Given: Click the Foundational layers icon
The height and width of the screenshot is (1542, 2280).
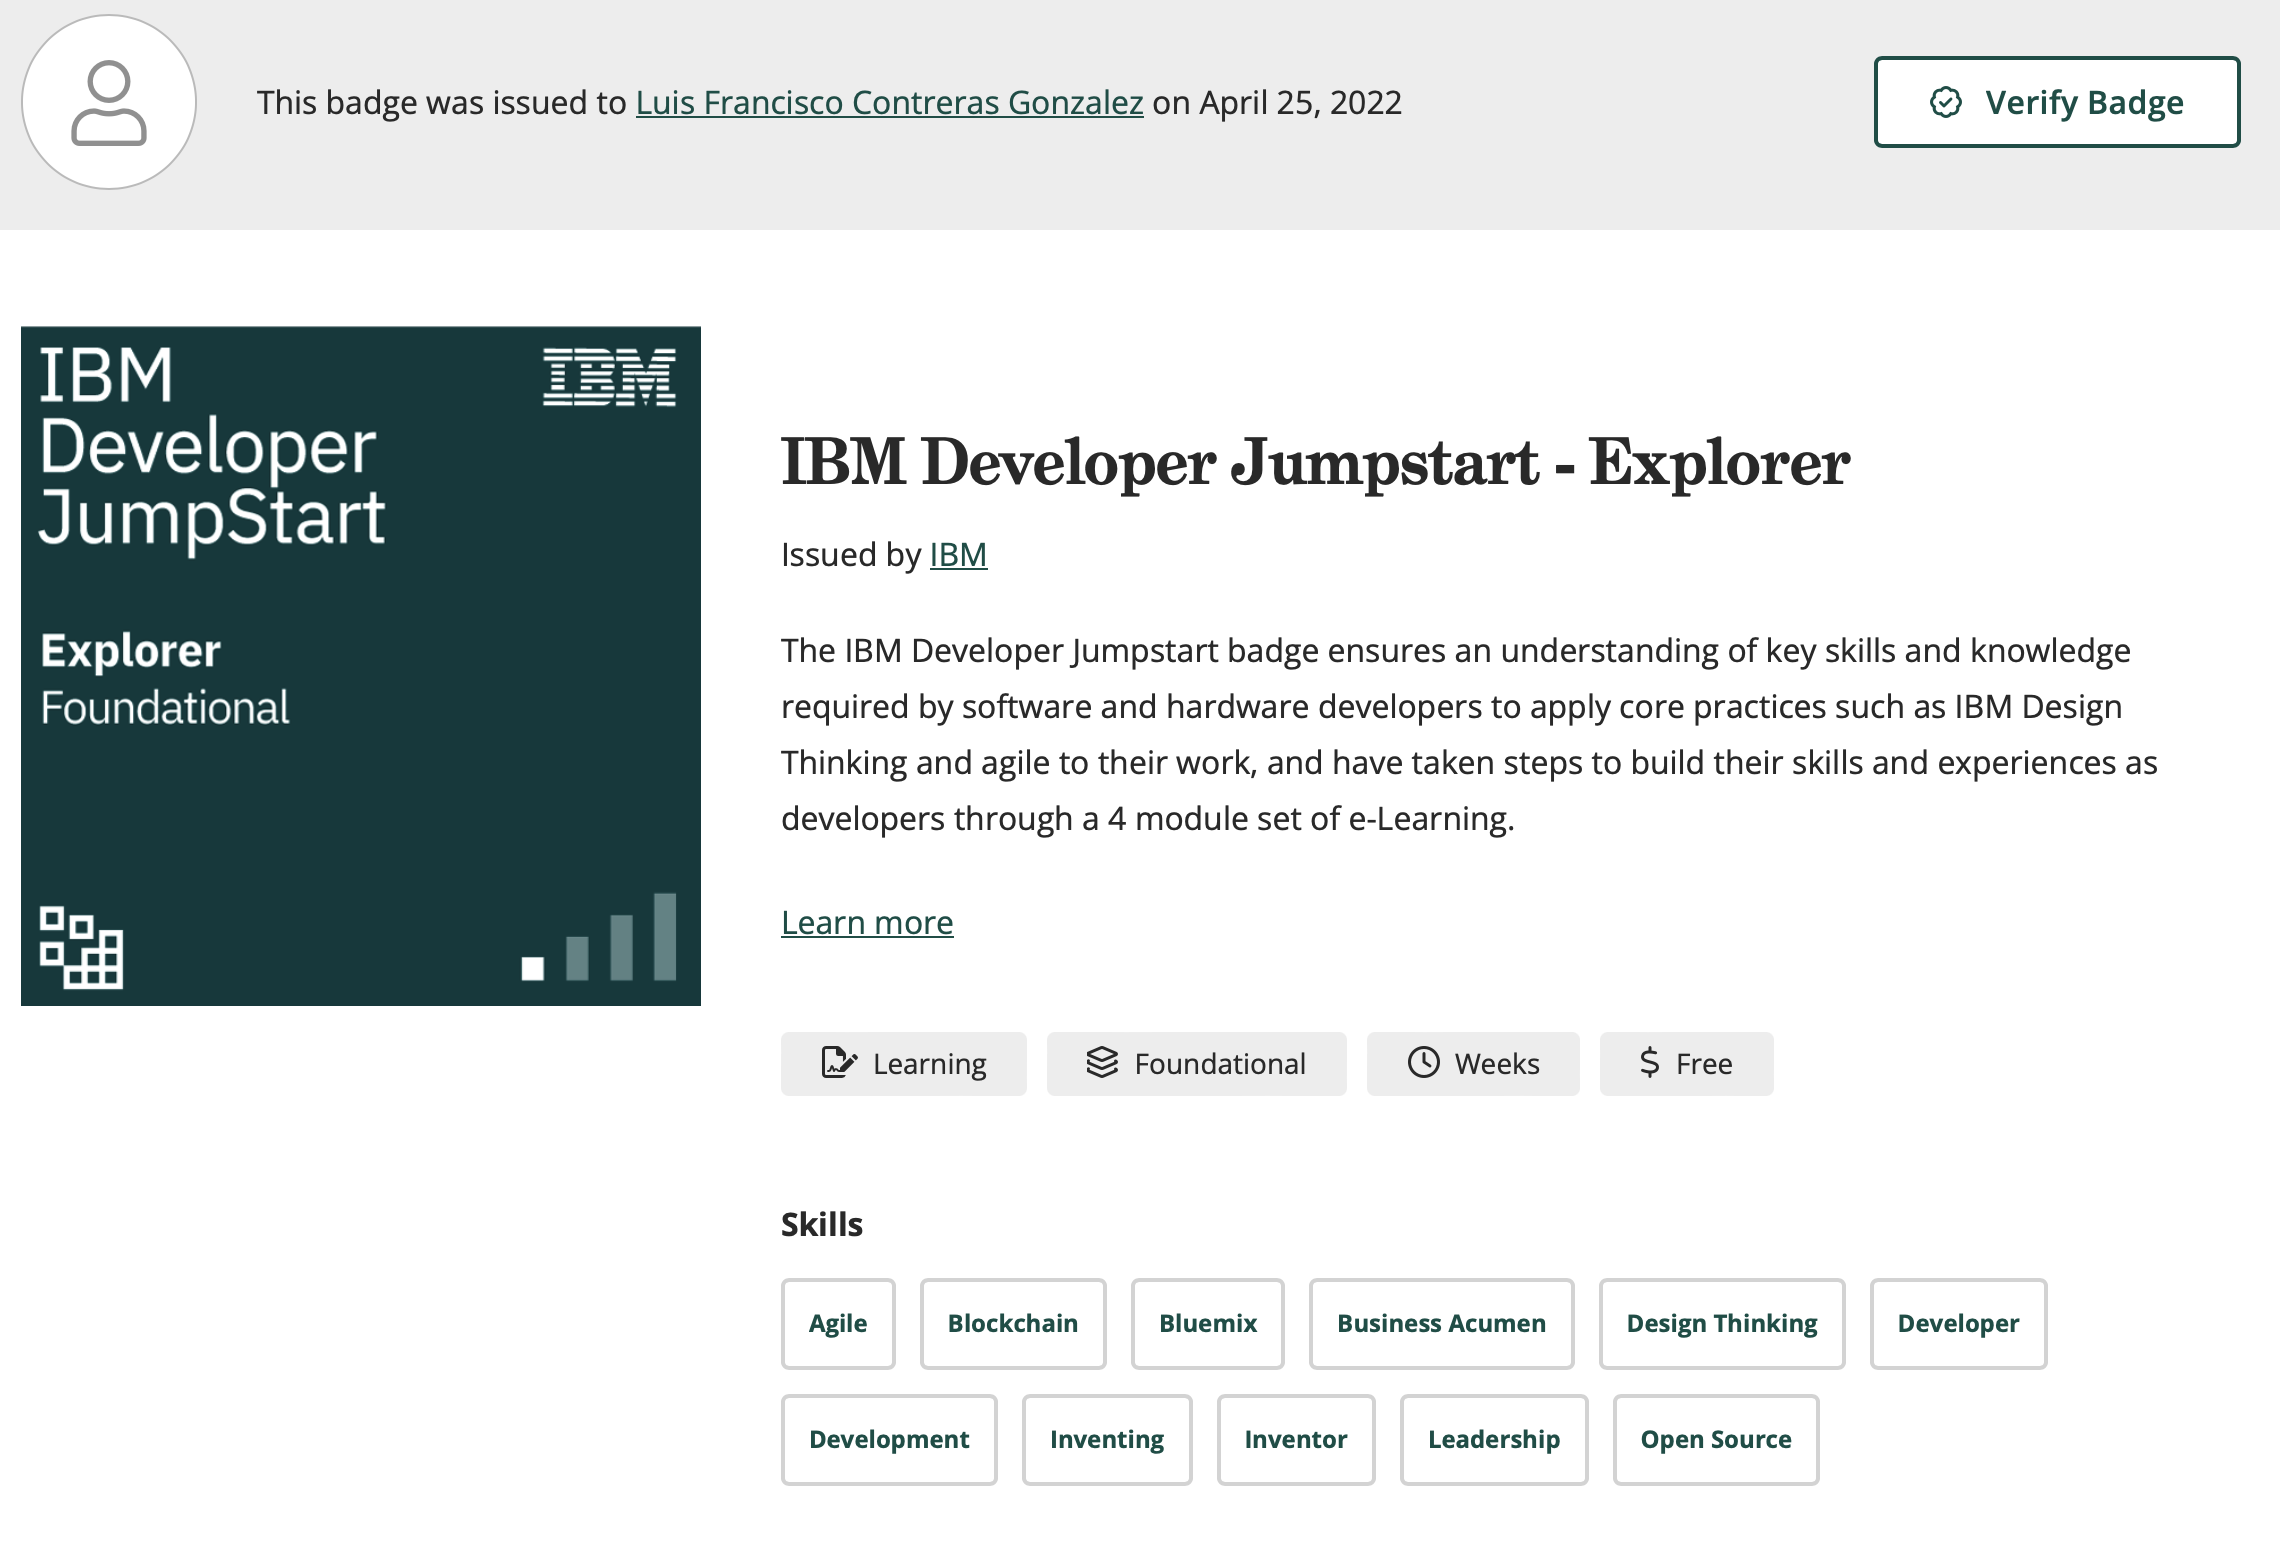Looking at the screenshot, I should click(x=1102, y=1062).
